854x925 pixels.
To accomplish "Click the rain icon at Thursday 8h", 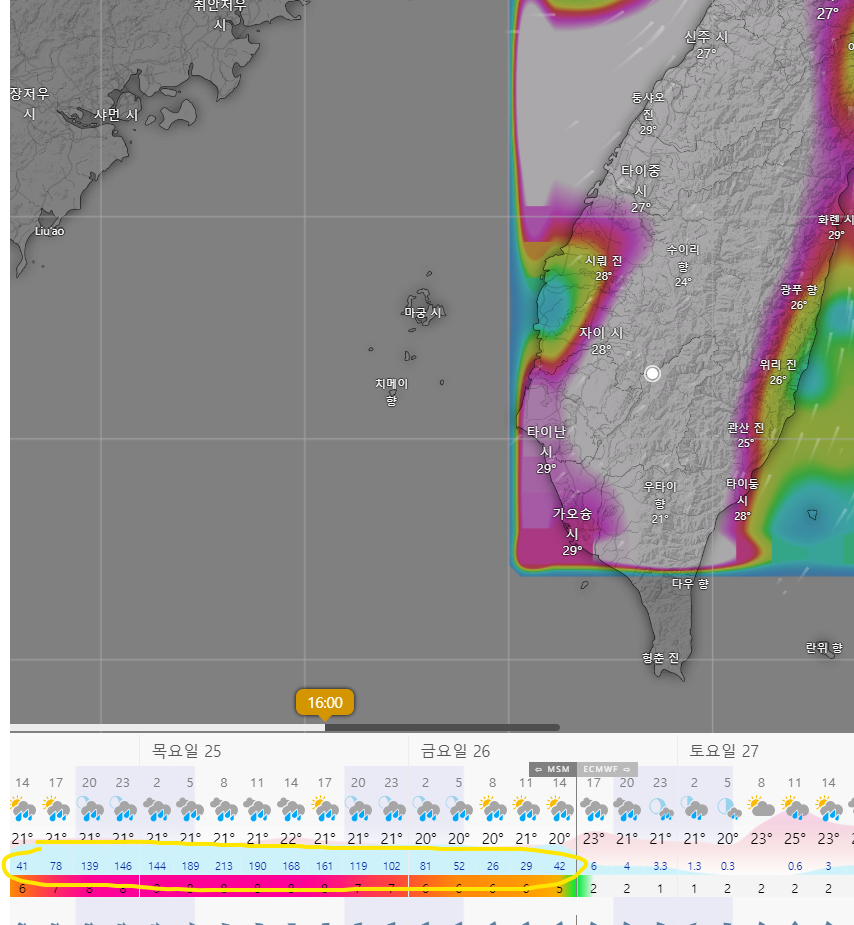I will pyautogui.click(x=224, y=809).
